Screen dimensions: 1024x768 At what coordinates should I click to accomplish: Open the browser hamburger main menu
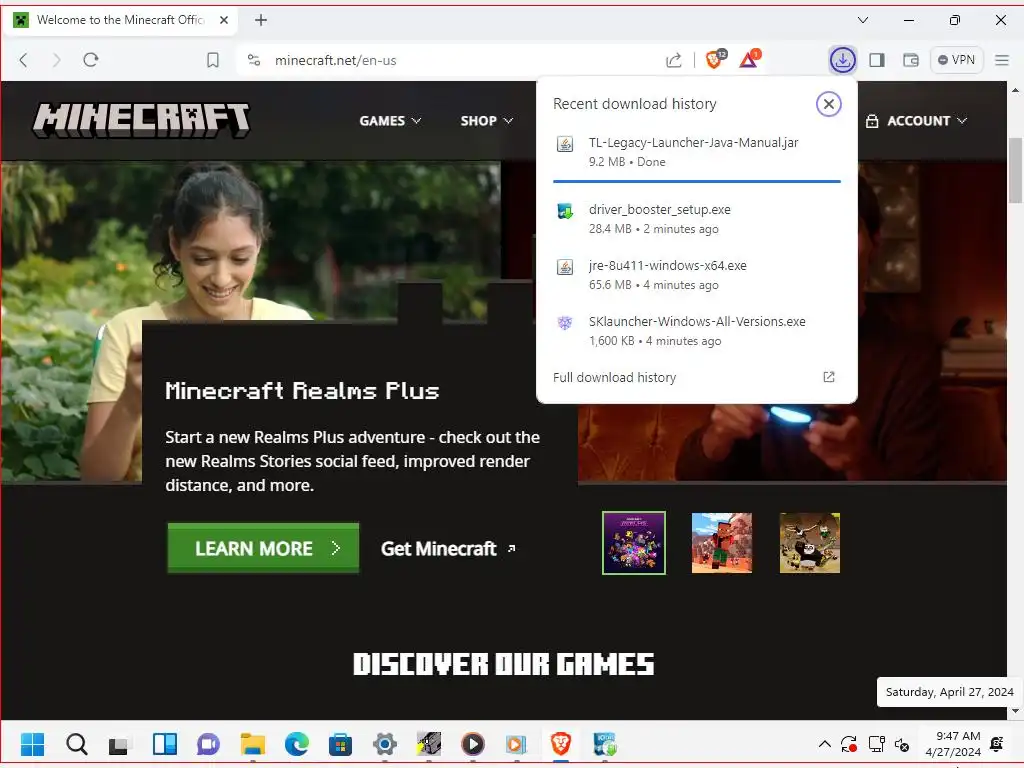(x=1002, y=60)
